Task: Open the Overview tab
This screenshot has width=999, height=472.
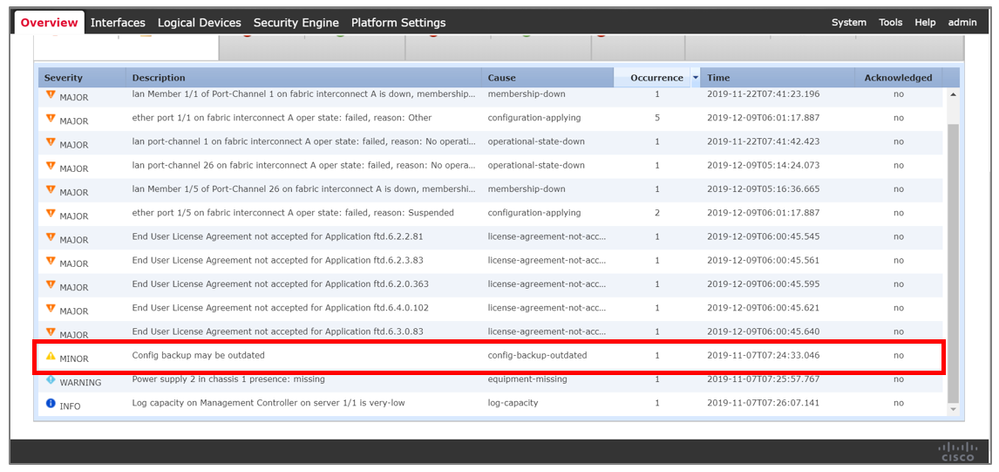Action: (x=50, y=22)
